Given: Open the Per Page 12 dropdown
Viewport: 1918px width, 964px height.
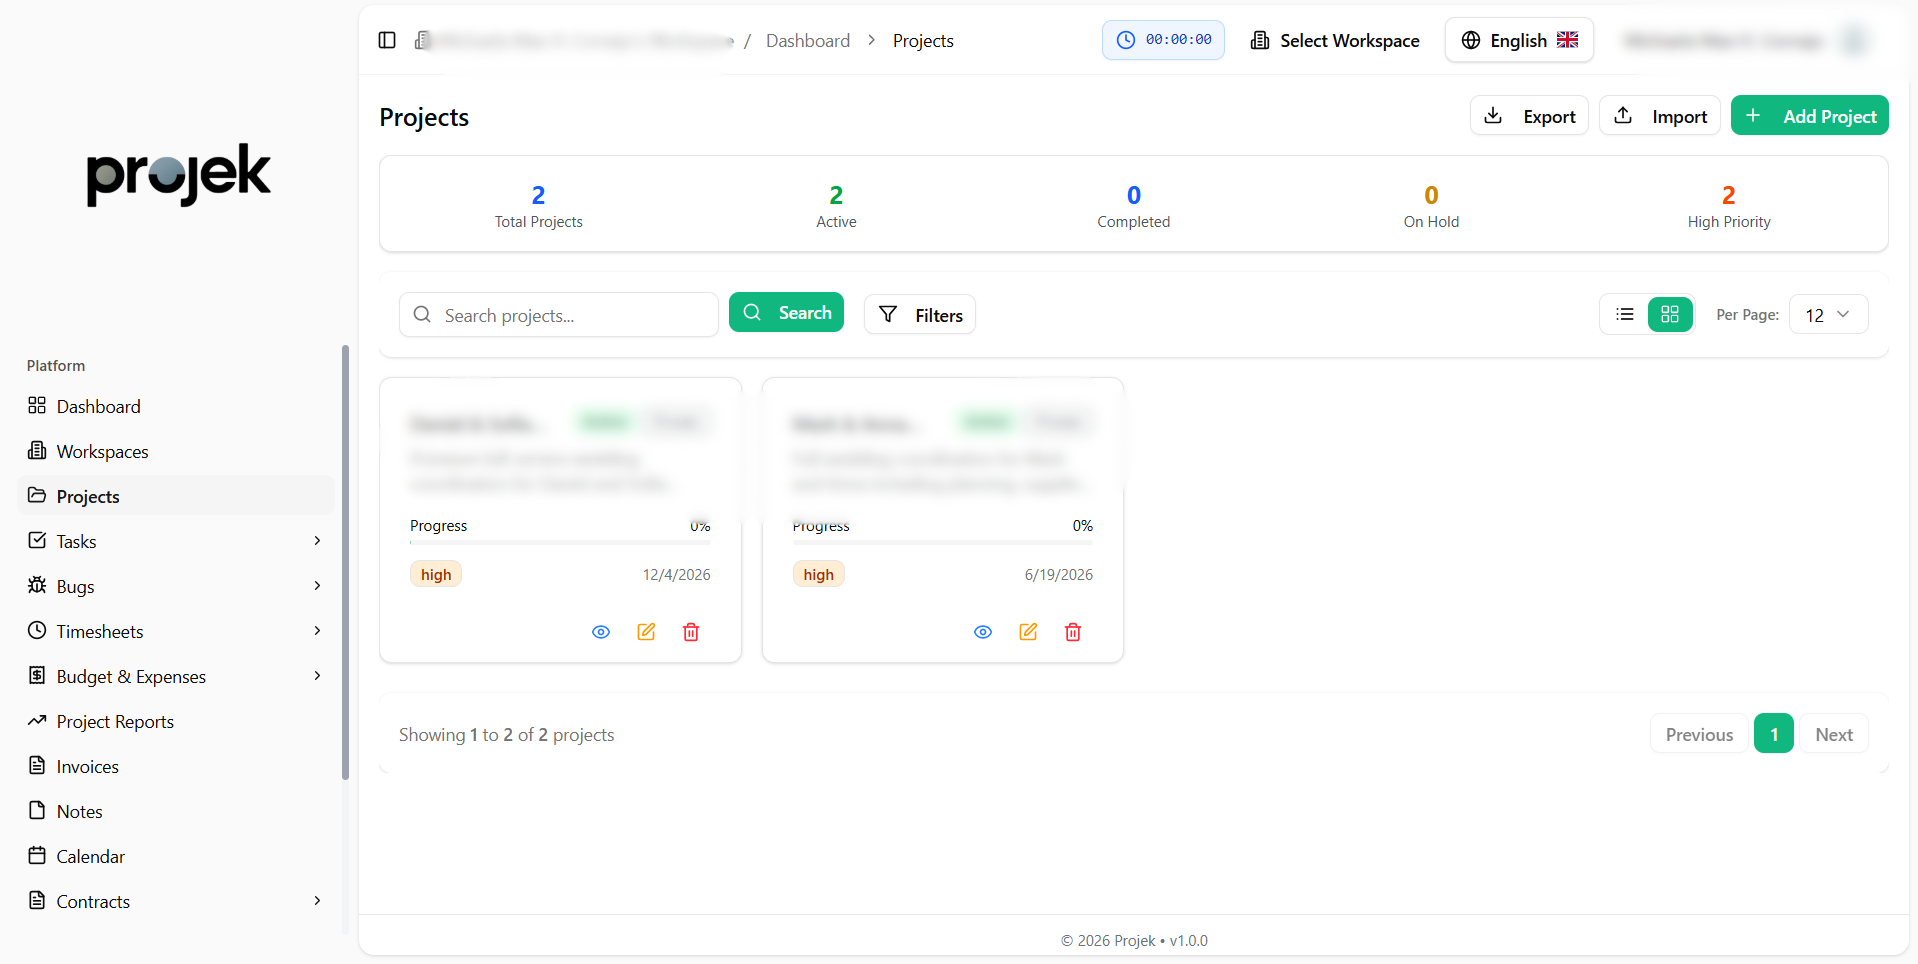Looking at the screenshot, I should pyautogui.click(x=1827, y=315).
